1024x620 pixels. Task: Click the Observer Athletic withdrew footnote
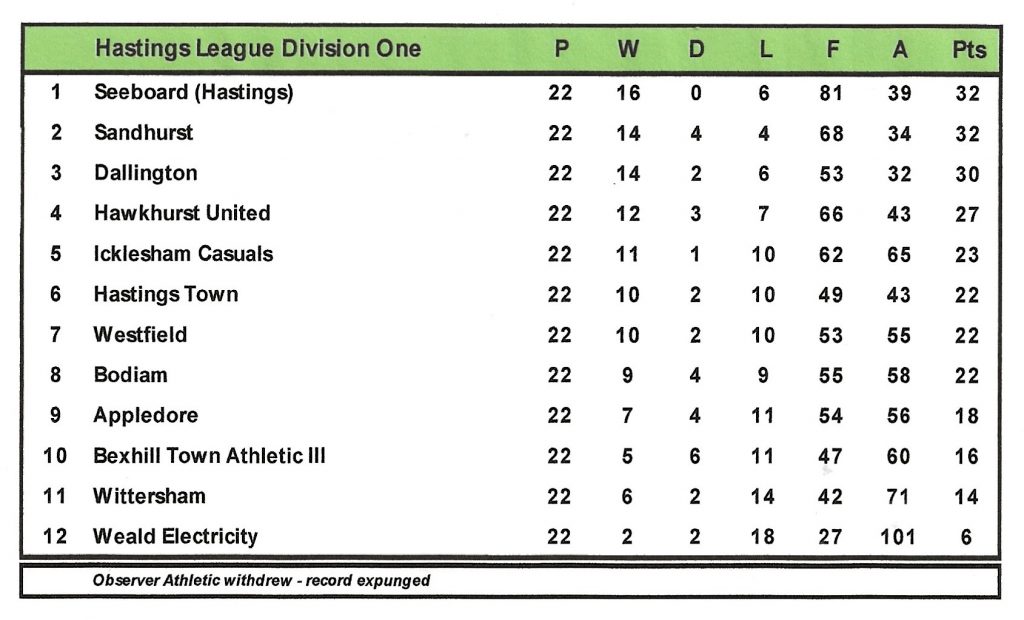[261, 580]
